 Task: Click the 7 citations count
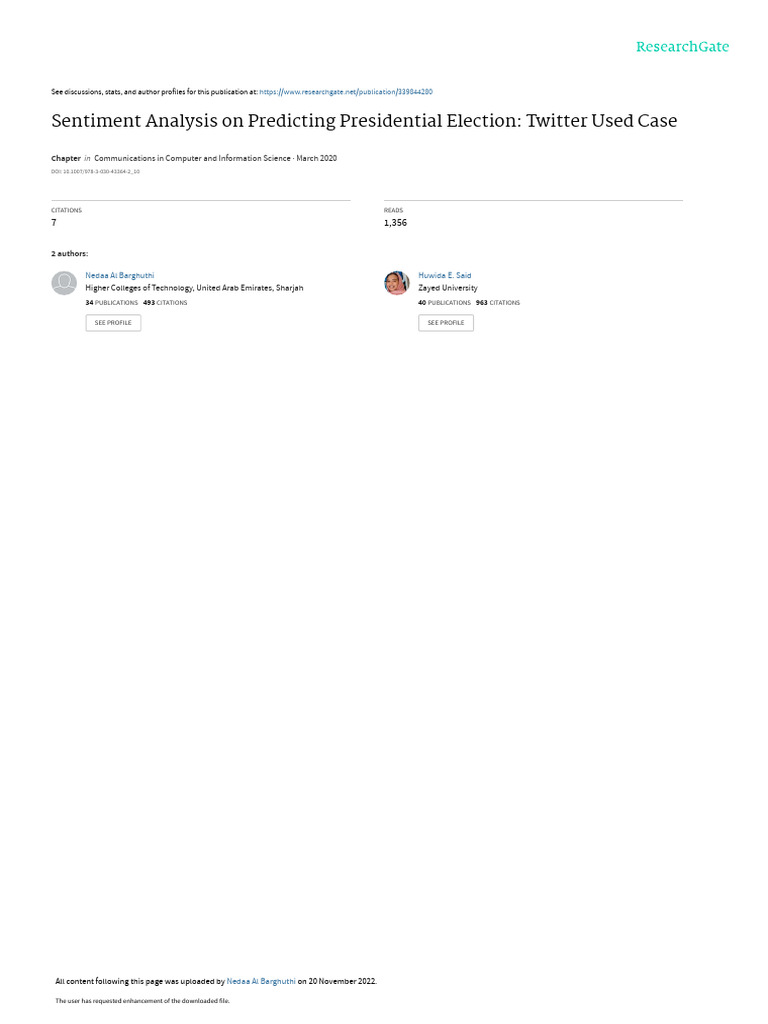pos(54,223)
